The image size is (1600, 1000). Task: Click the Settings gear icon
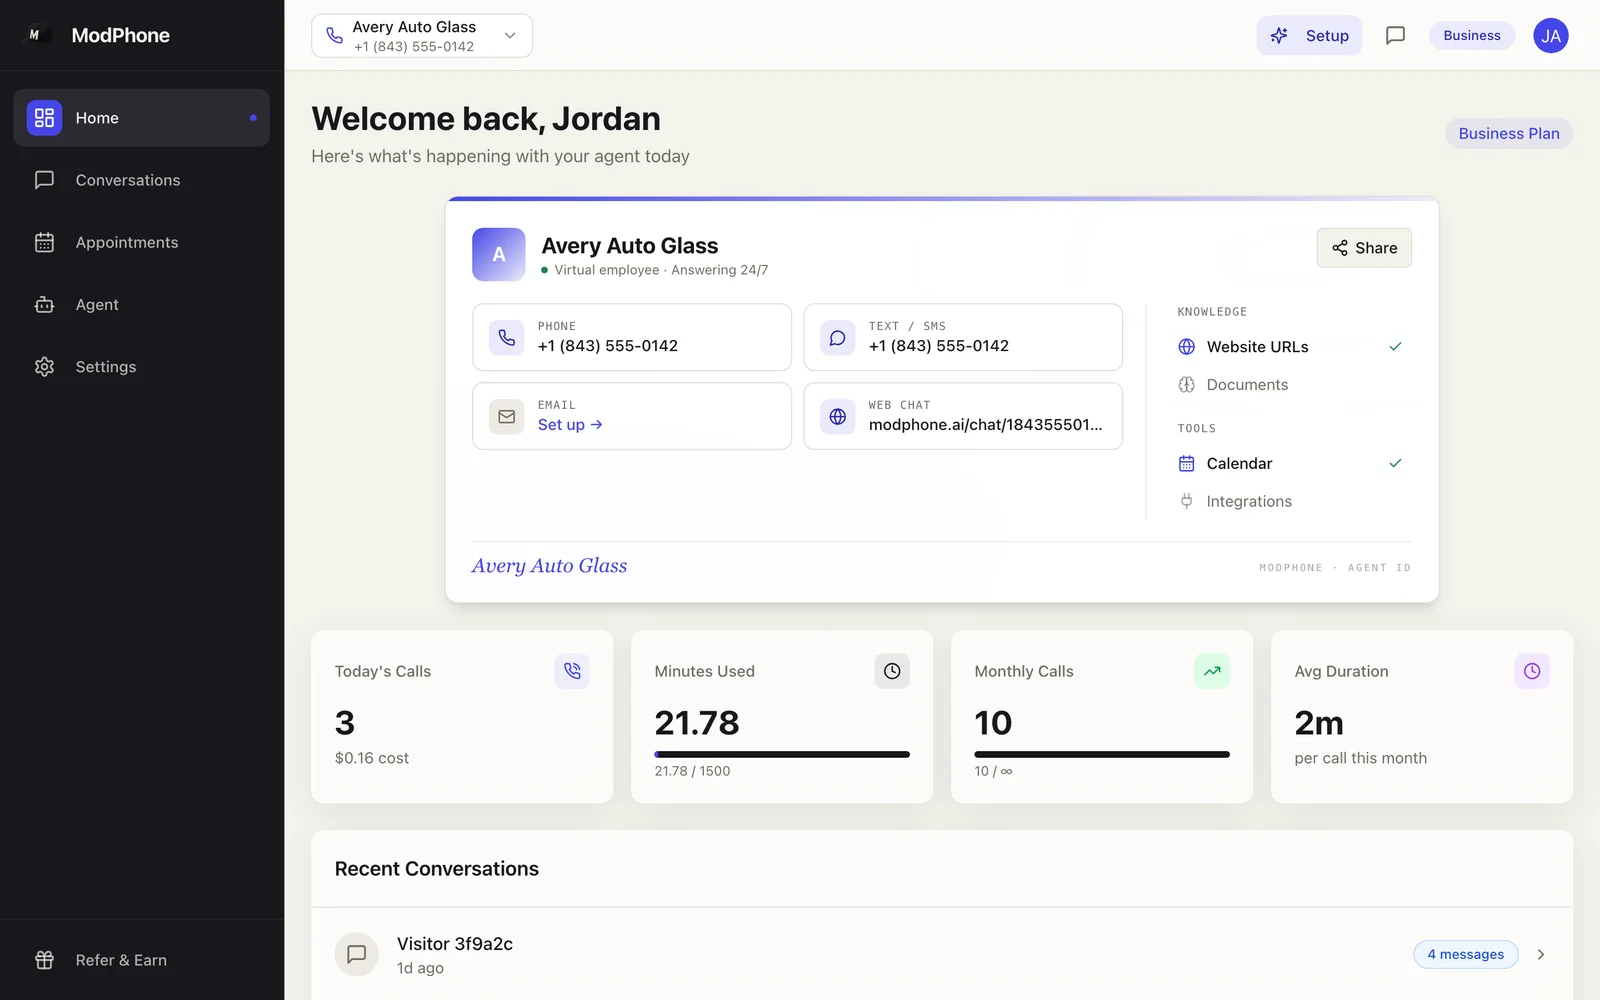(44, 366)
